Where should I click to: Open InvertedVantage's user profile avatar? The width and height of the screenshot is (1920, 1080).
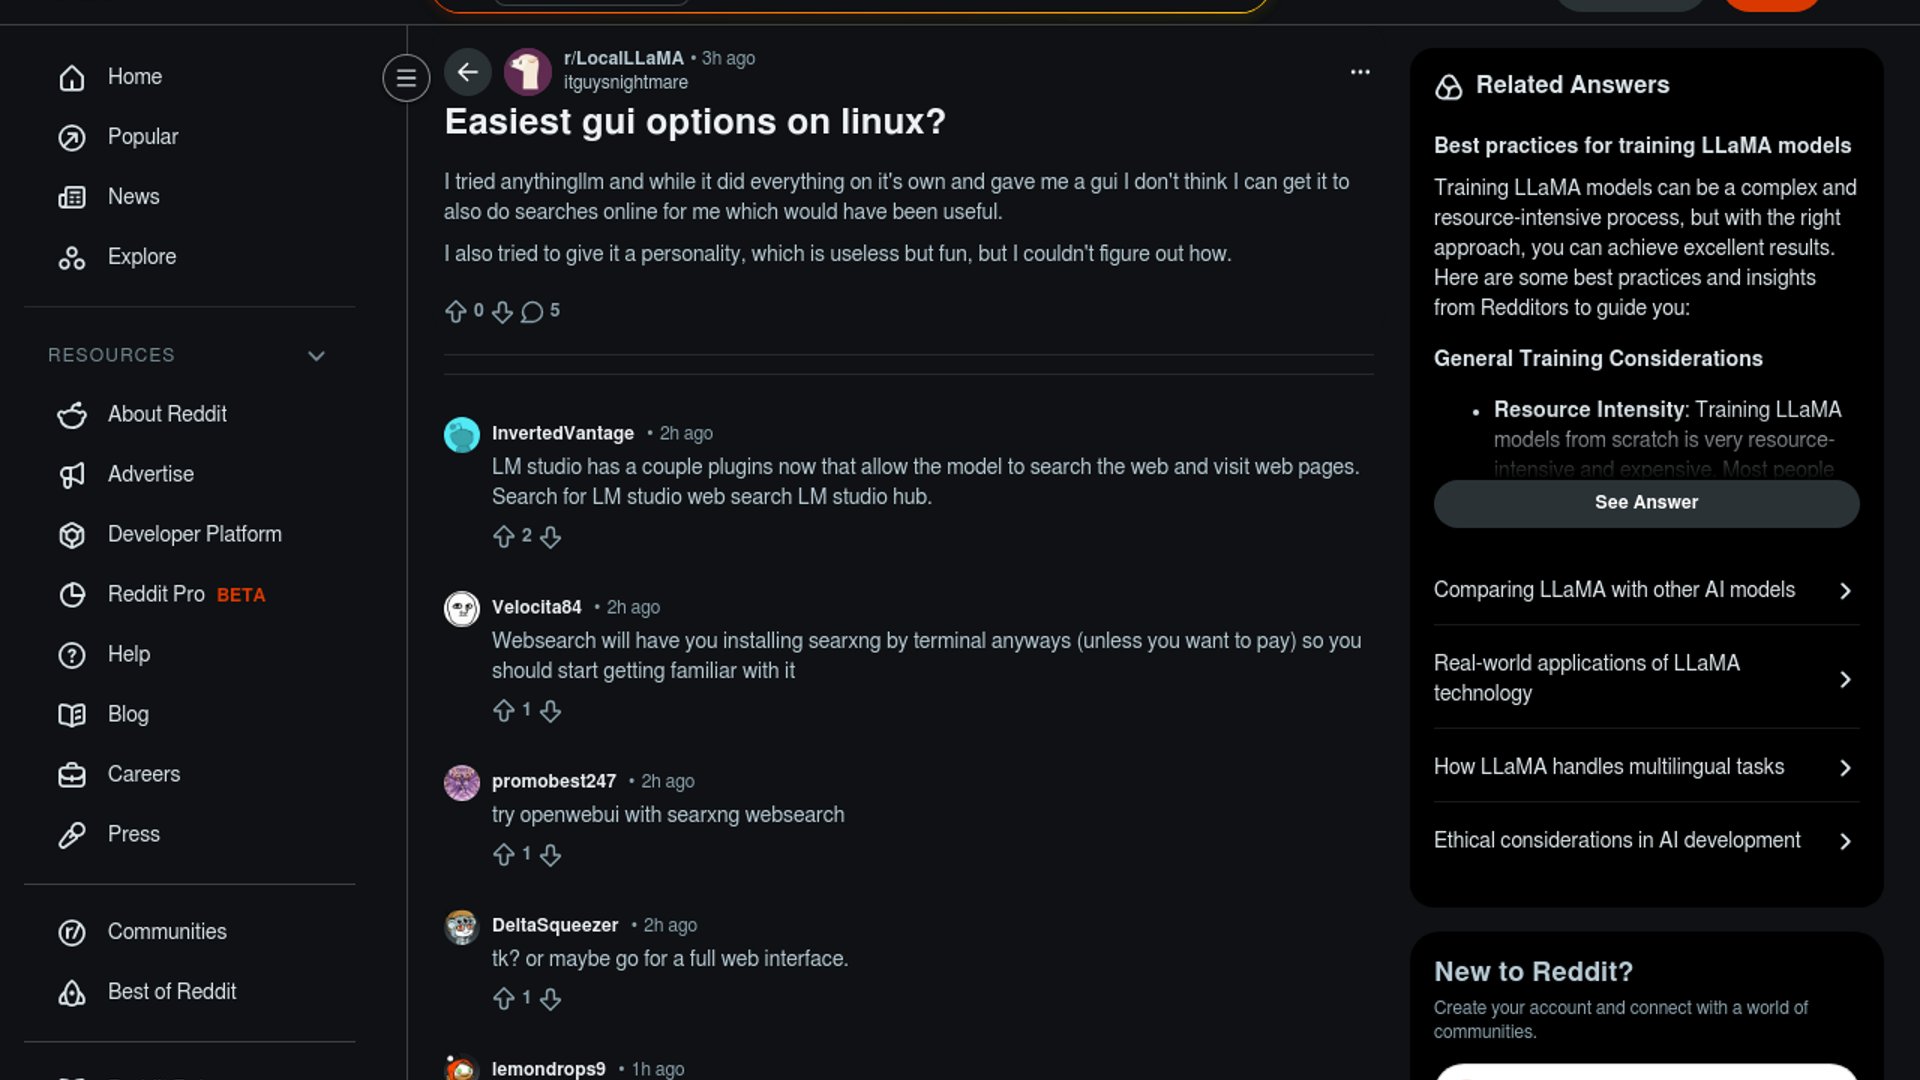(462, 435)
